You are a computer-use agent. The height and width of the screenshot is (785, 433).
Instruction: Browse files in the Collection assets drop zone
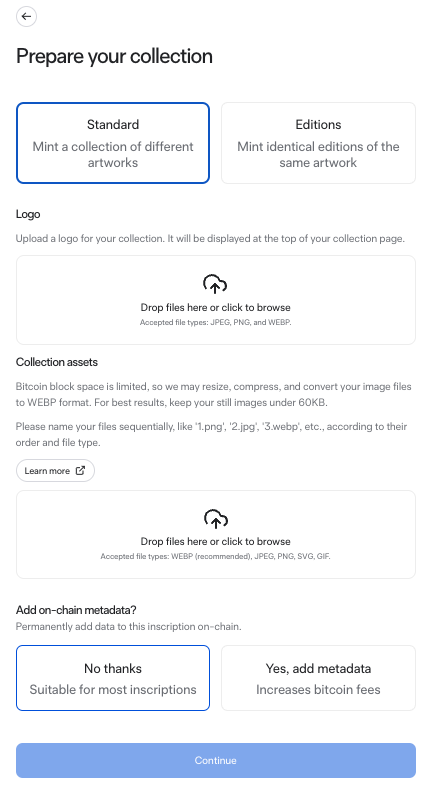click(216, 535)
